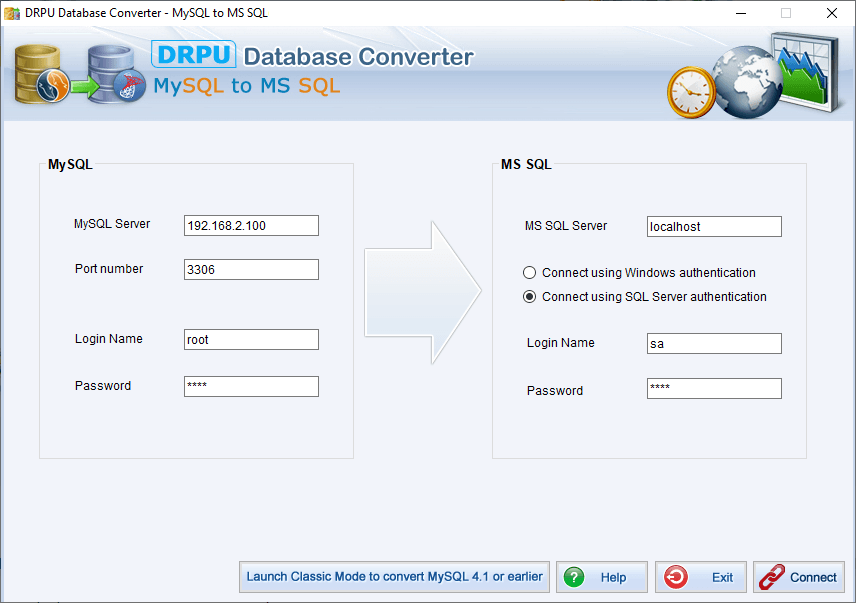Click the red chain link Connect icon
856x603 pixels.
pyautogui.click(x=771, y=577)
